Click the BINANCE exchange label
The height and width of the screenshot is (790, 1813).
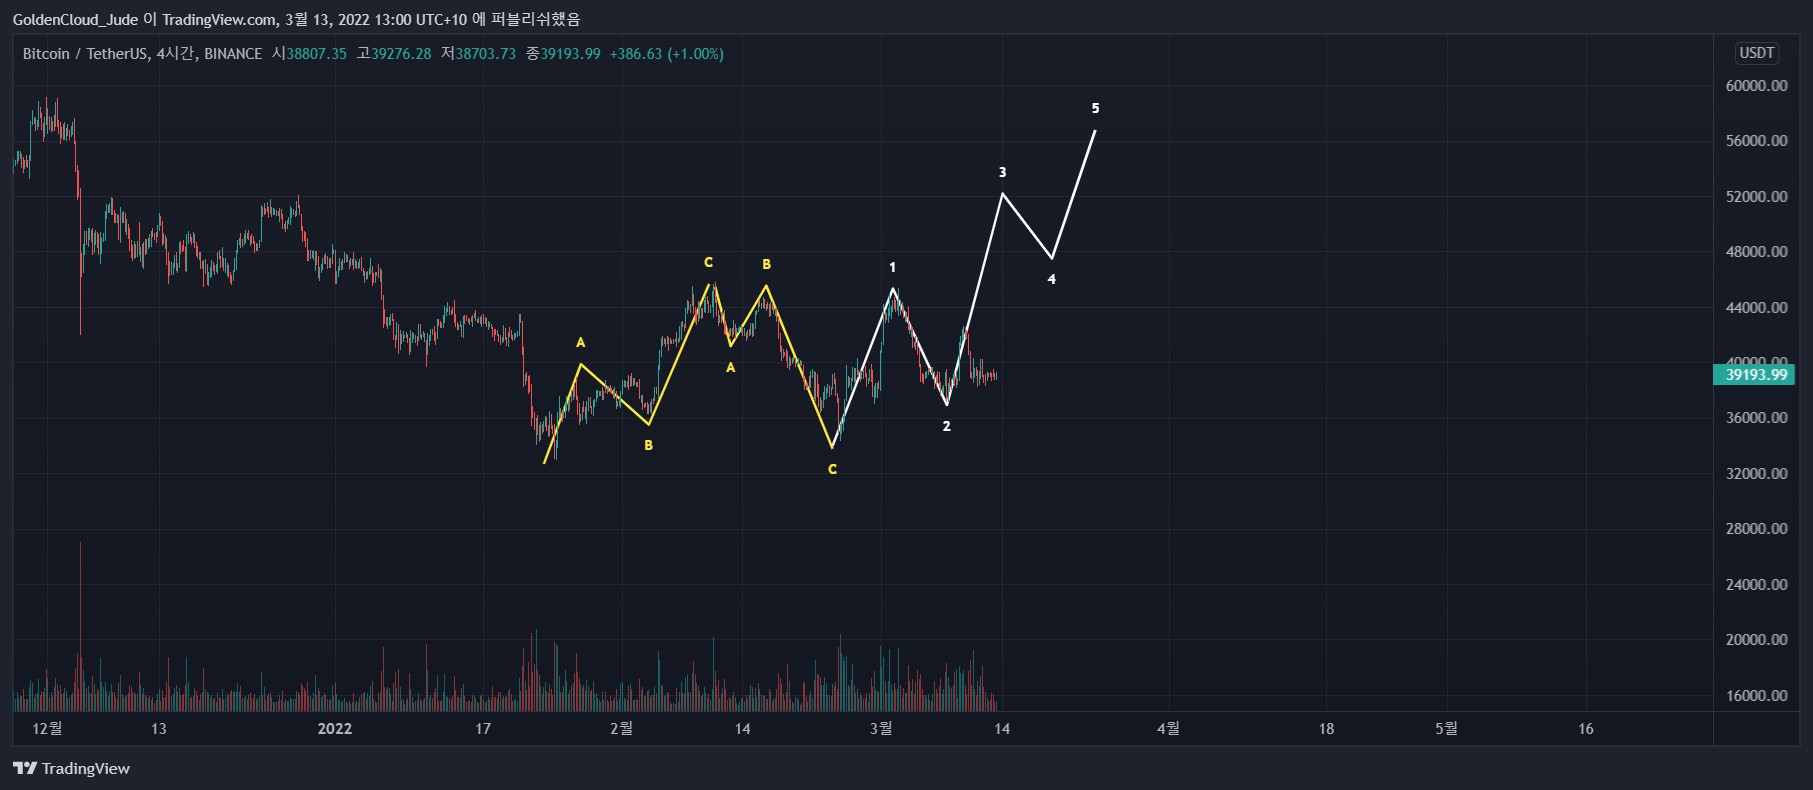click(x=233, y=54)
